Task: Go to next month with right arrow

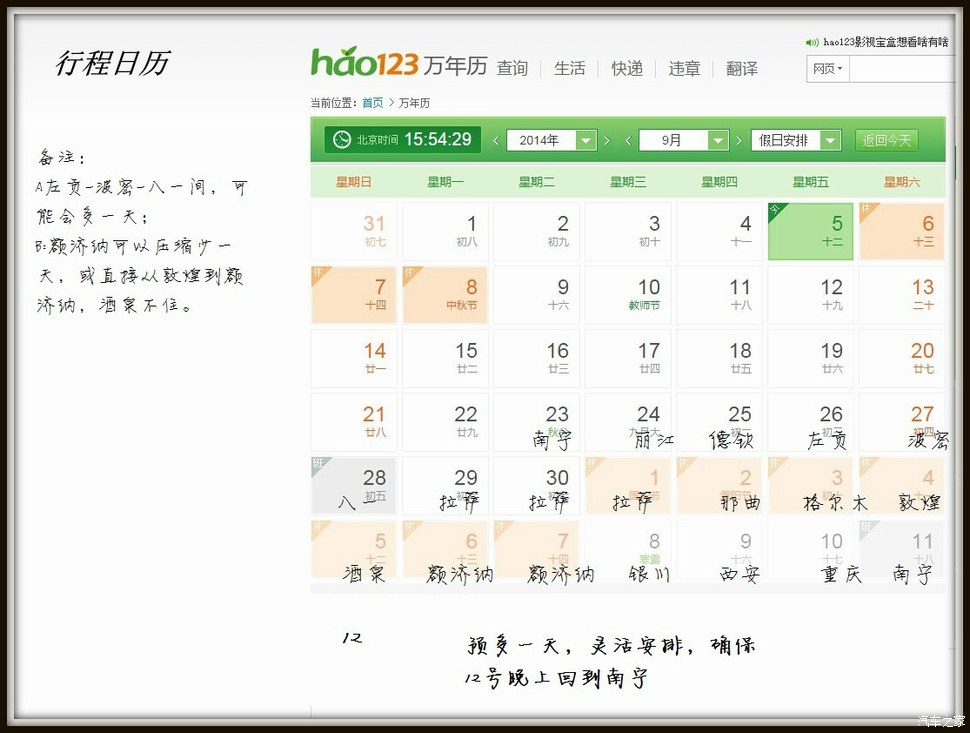Action: [739, 141]
